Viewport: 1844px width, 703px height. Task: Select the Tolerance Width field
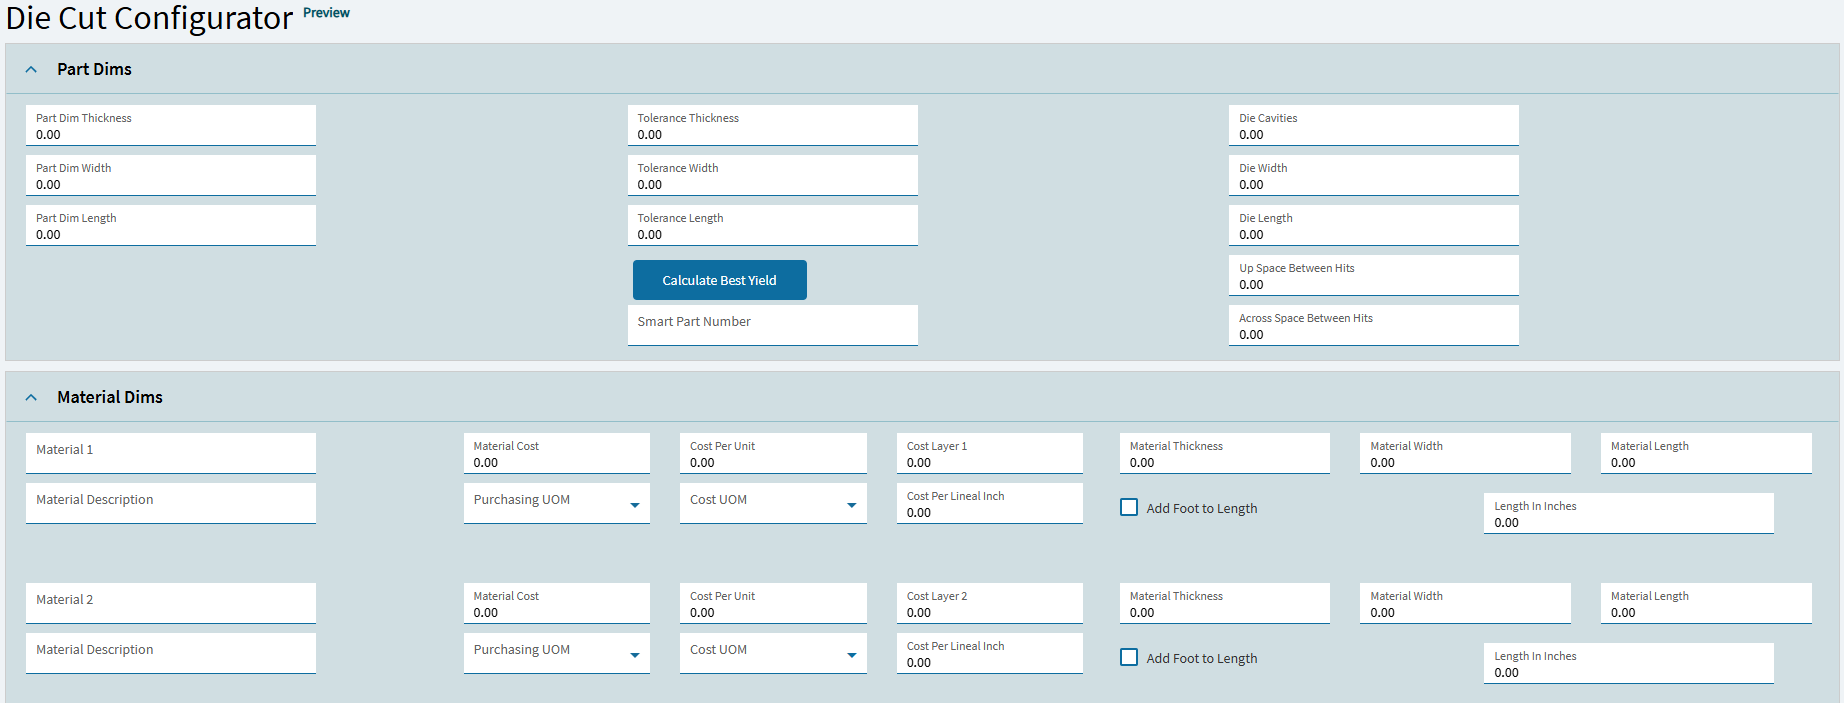(x=772, y=176)
